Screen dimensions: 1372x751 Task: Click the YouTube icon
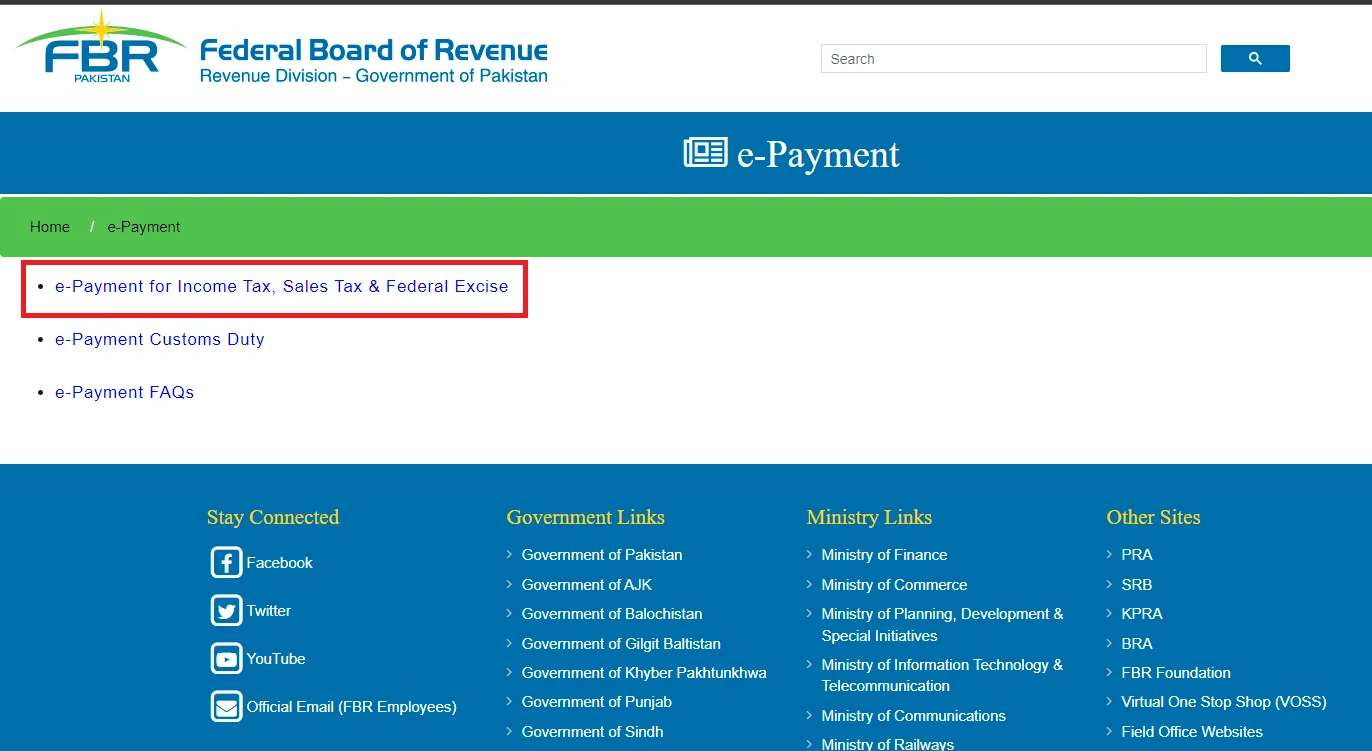tap(227, 658)
